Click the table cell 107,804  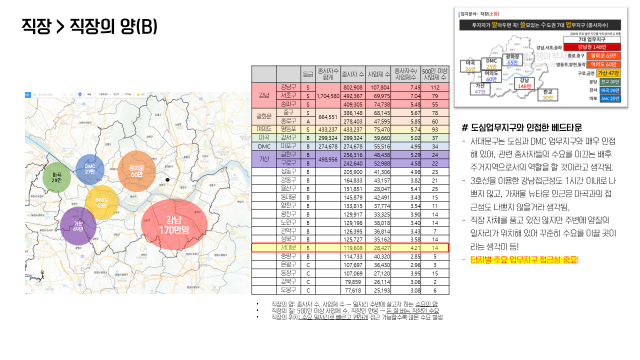[378, 87]
